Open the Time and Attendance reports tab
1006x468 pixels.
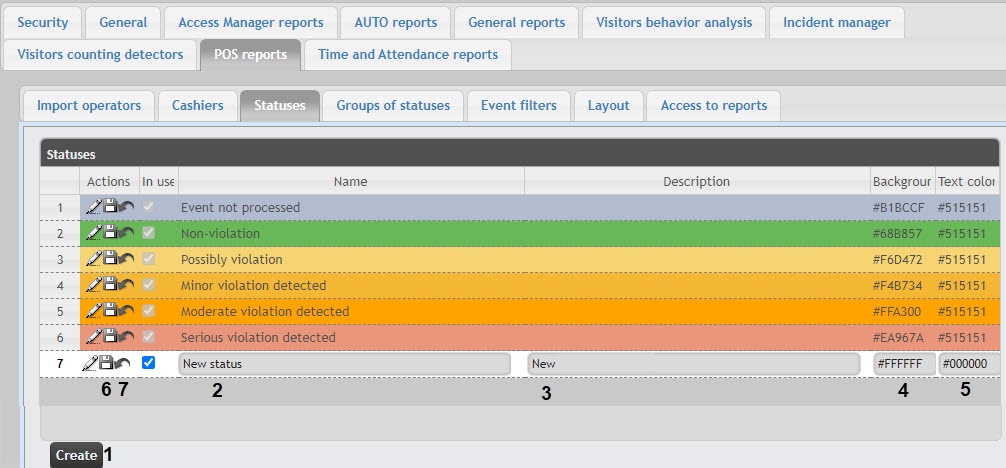click(x=407, y=54)
